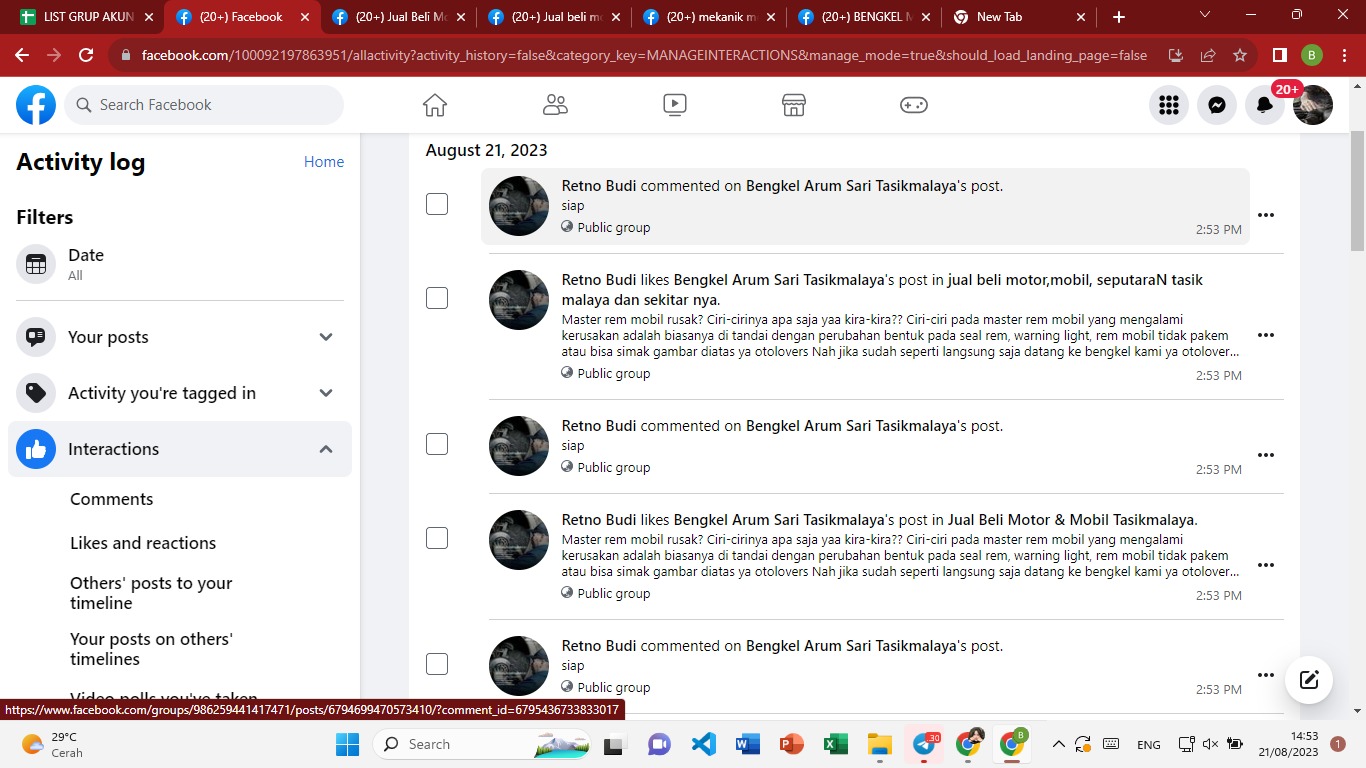Open Word from the taskbar
Screen dimensions: 1366x768
tap(748, 744)
